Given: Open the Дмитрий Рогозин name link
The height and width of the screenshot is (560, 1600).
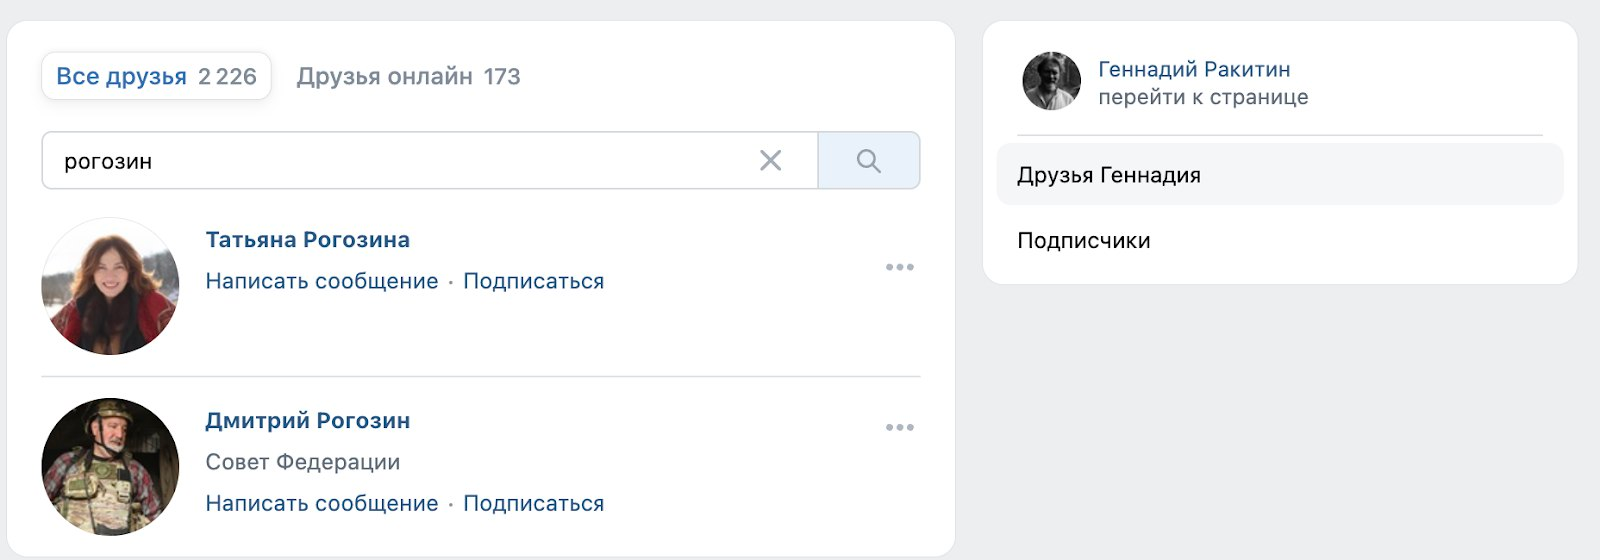Looking at the screenshot, I should click(x=308, y=421).
